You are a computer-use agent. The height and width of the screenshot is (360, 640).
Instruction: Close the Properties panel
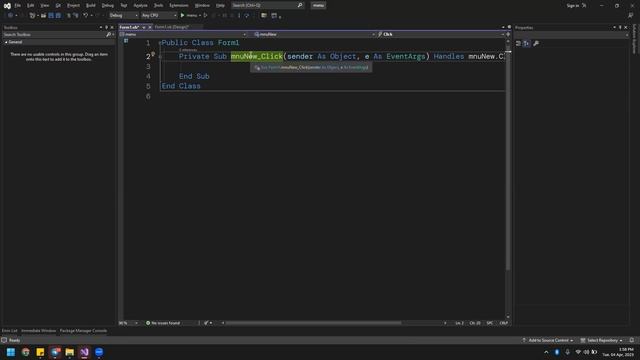[x=626, y=28]
